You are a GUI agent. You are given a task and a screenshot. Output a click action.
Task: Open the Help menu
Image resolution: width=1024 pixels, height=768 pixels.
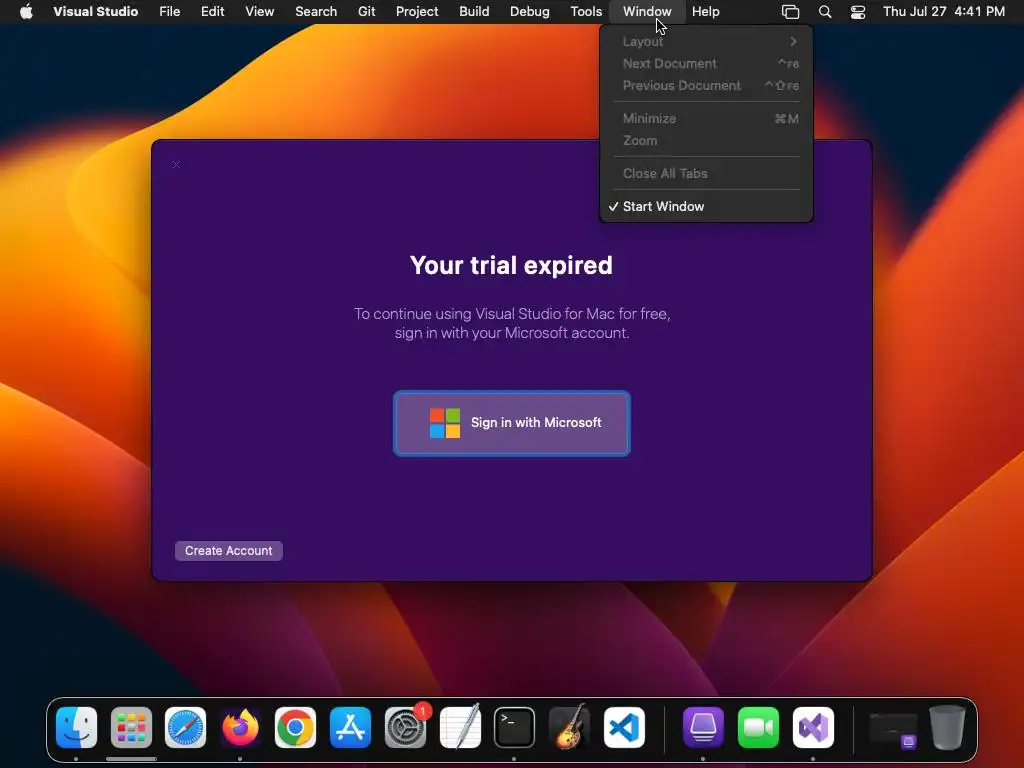point(705,11)
